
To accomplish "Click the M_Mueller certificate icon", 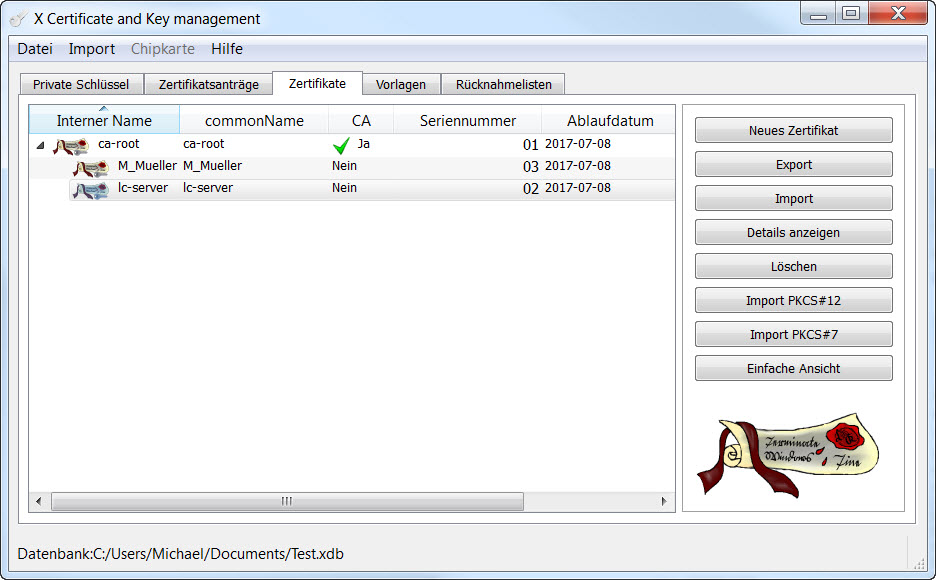I will tap(92, 168).
